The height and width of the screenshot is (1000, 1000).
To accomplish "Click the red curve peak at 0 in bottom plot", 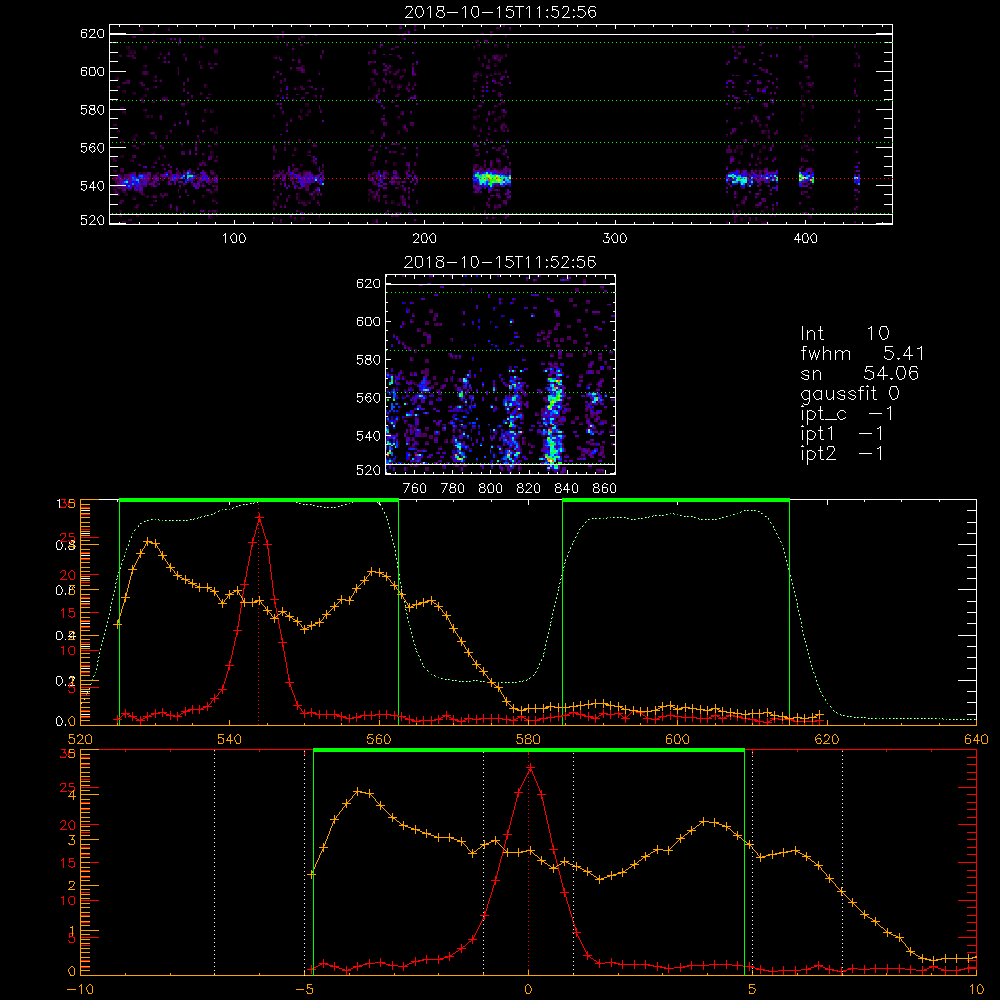I will pos(530,768).
